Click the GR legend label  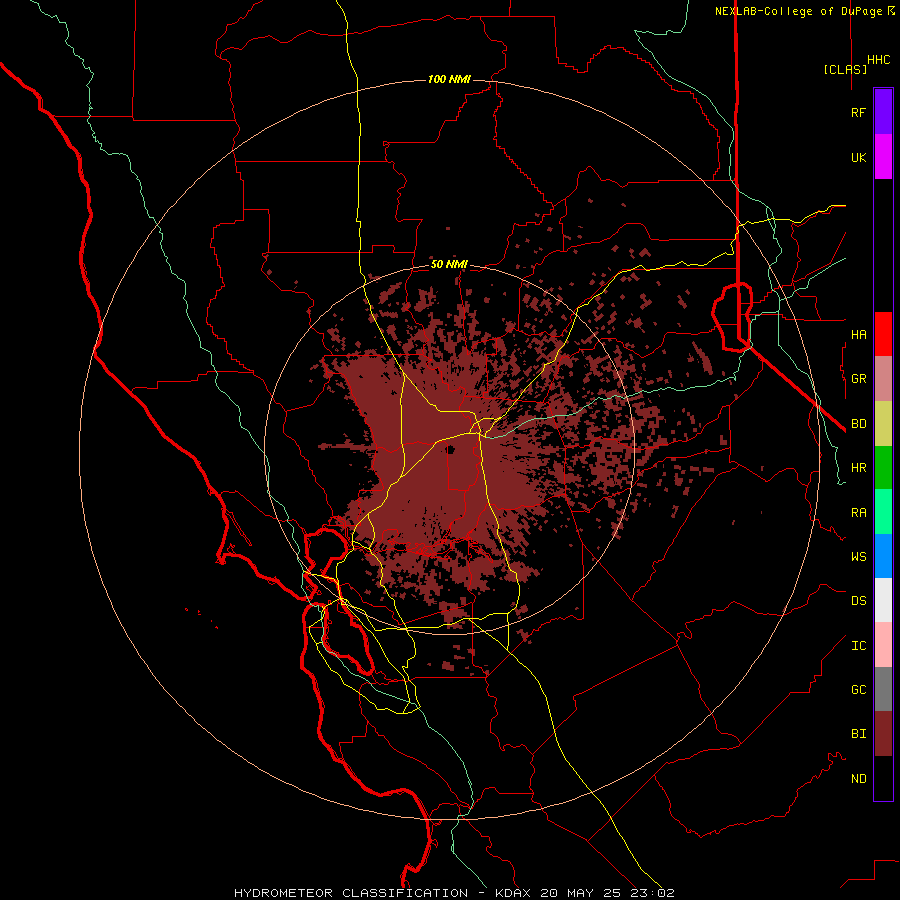[x=858, y=379]
